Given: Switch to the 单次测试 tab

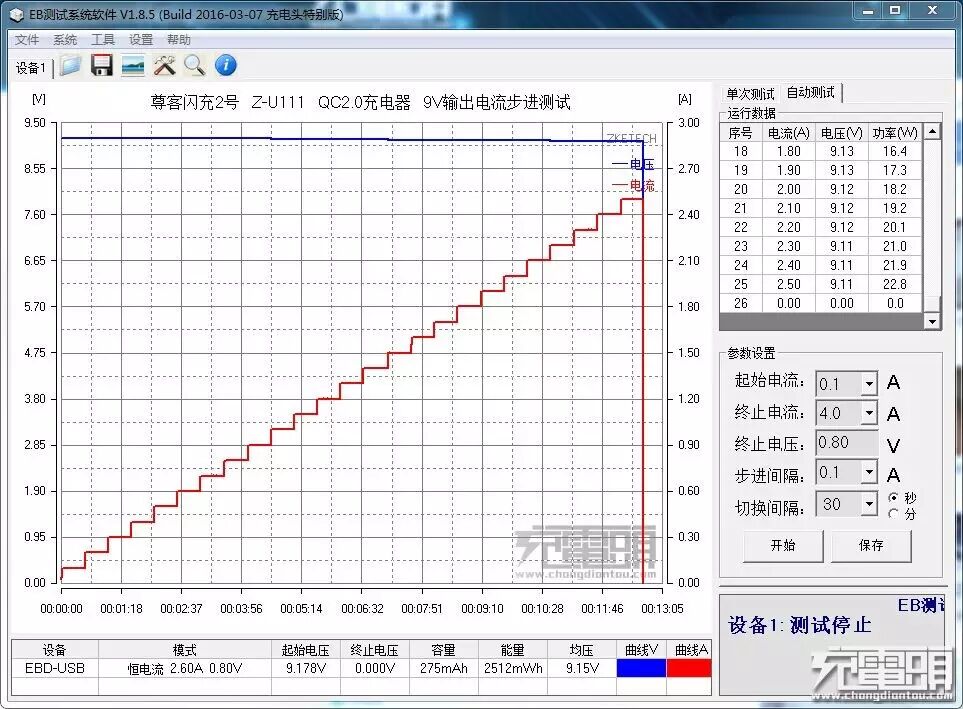Looking at the screenshot, I should tap(750, 94).
